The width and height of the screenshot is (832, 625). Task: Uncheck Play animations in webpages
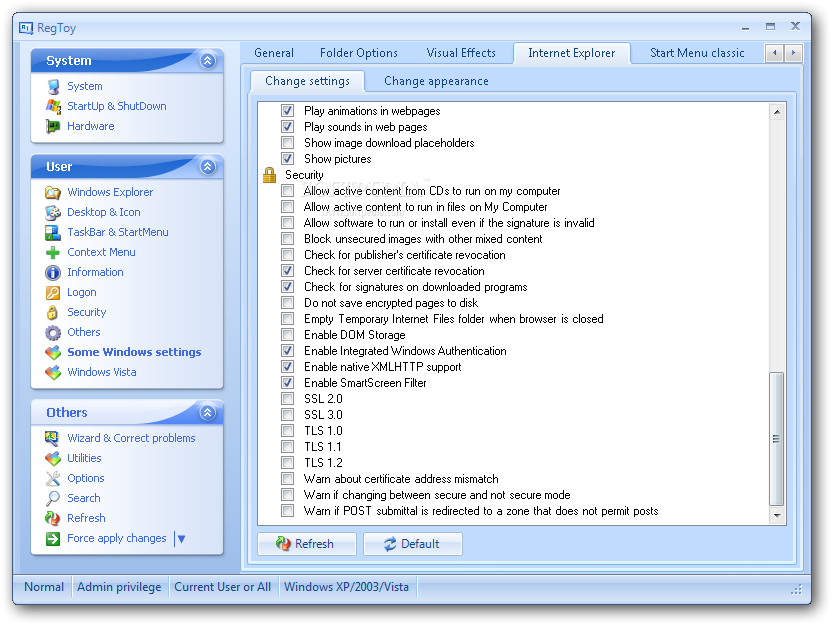(x=288, y=111)
